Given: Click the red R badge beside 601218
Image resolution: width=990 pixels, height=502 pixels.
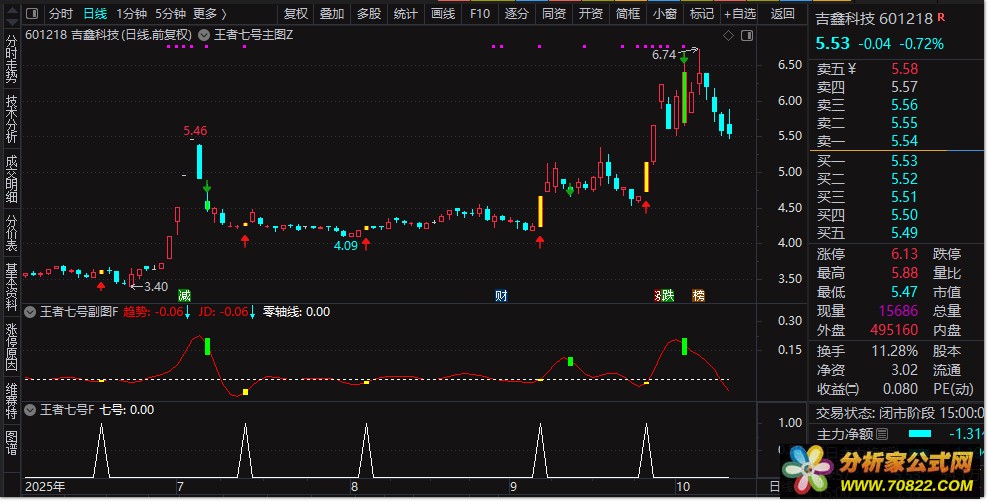Looking at the screenshot, I should [x=941, y=18].
